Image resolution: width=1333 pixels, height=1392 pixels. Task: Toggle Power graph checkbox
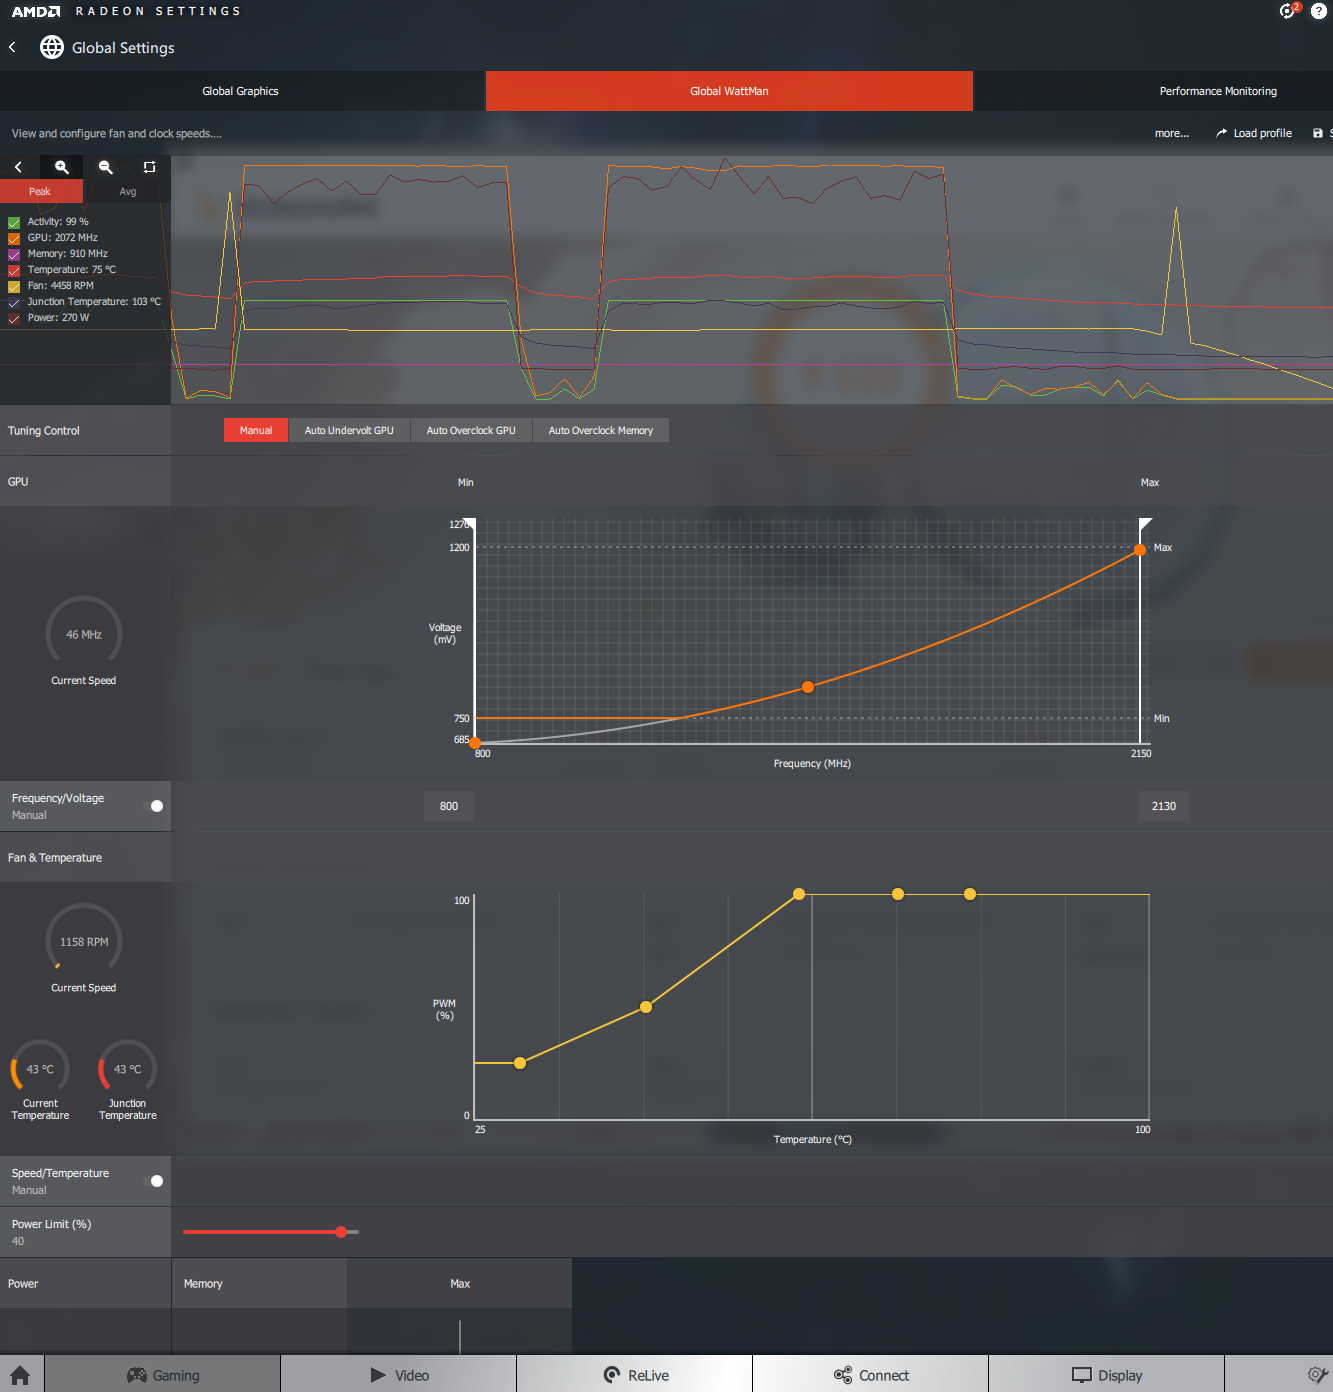pos(14,318)
